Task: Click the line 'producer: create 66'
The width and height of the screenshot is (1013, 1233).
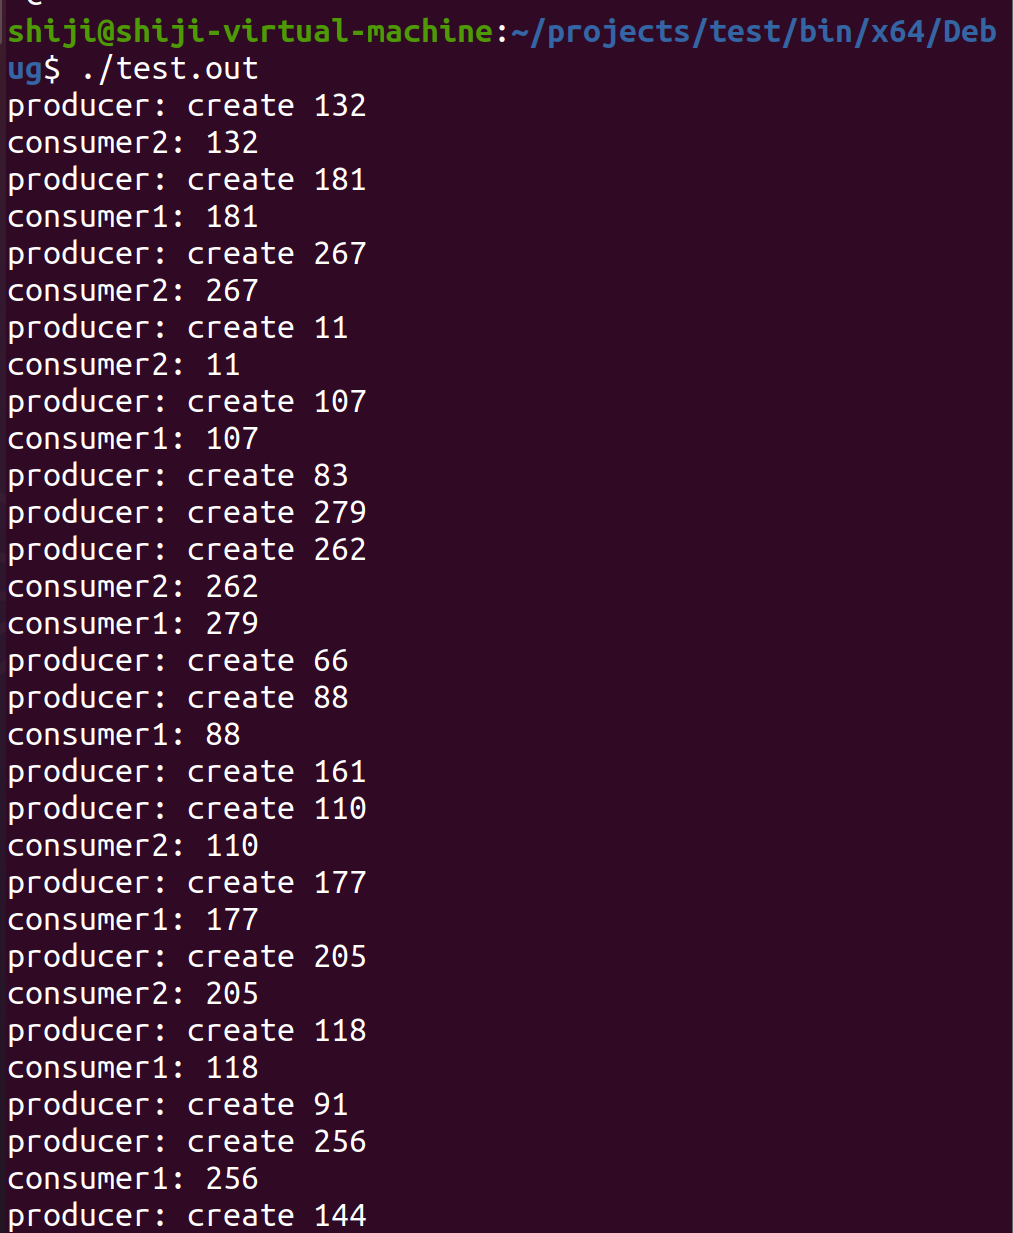Action: coord(178,661)
